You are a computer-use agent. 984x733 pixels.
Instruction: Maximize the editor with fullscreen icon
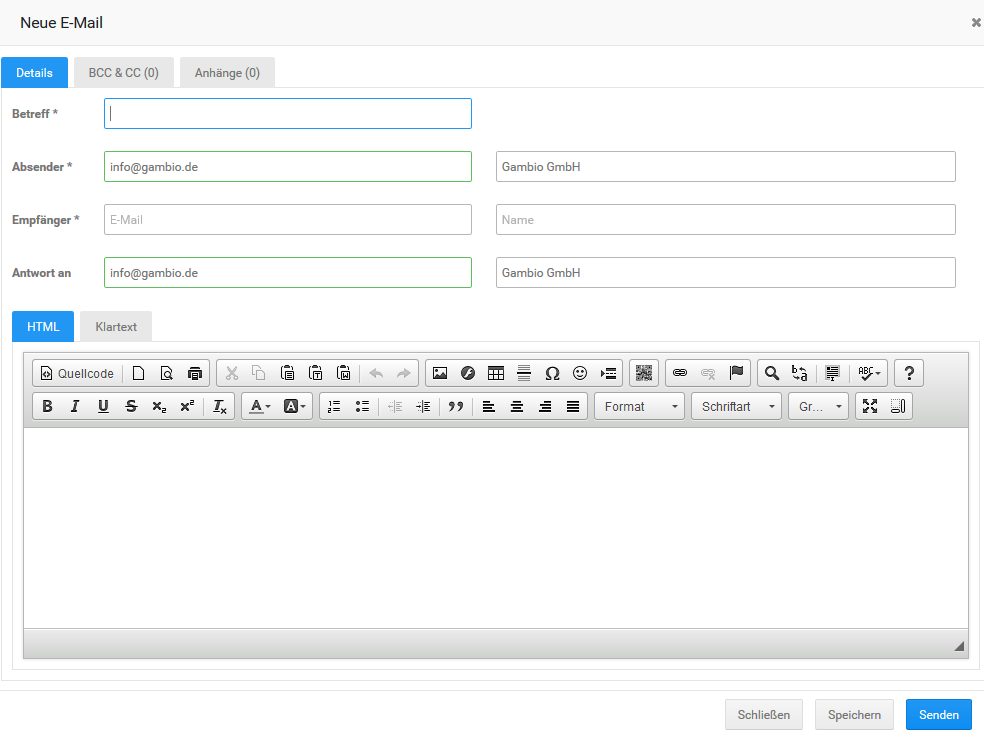pyautogui.click(x=870, y=406)
